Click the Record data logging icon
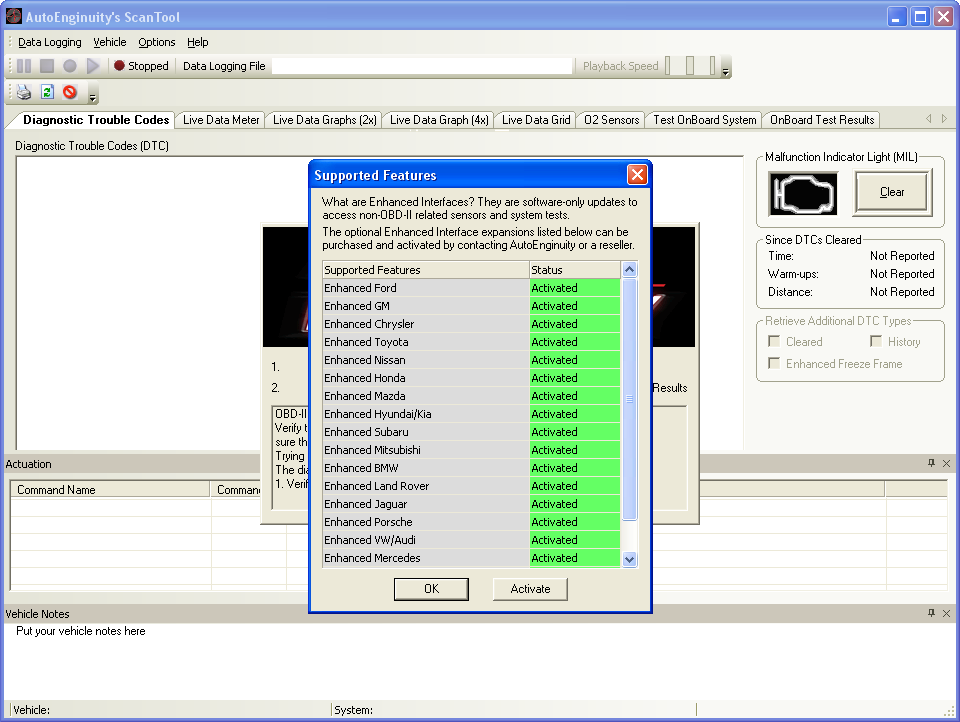Image resolution: width=960 pixels, height=722 pixels. coord(70,66)
